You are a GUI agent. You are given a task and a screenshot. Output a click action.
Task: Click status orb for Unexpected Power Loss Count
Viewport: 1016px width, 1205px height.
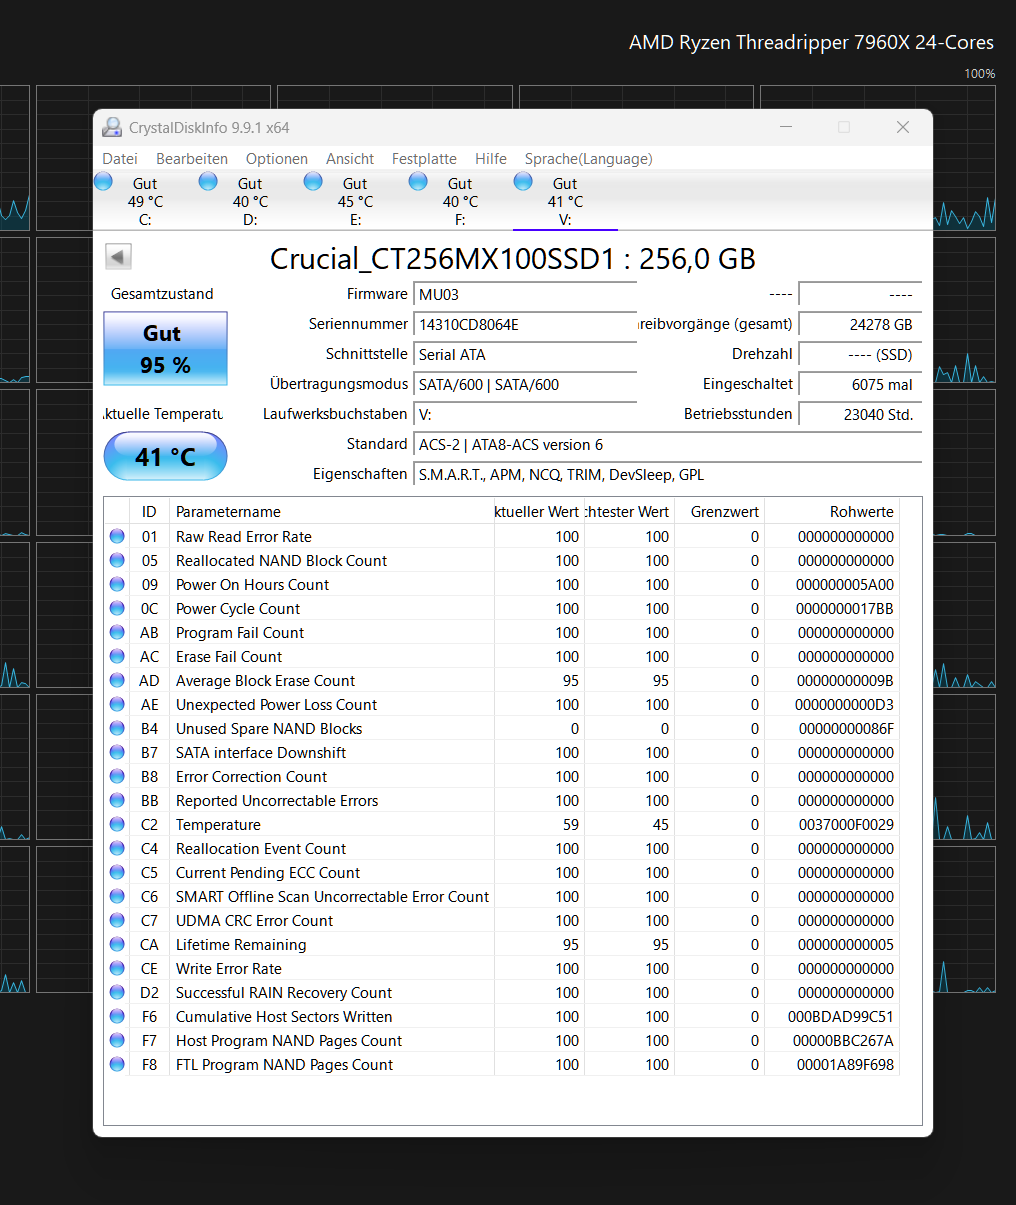tap(117, 705)
